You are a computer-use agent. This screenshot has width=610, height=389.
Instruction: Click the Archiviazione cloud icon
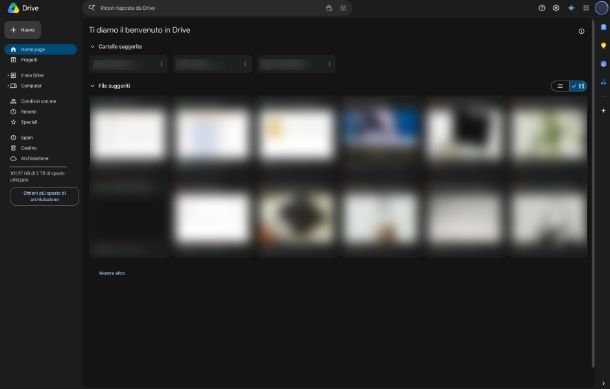click(x=13, y=158)
